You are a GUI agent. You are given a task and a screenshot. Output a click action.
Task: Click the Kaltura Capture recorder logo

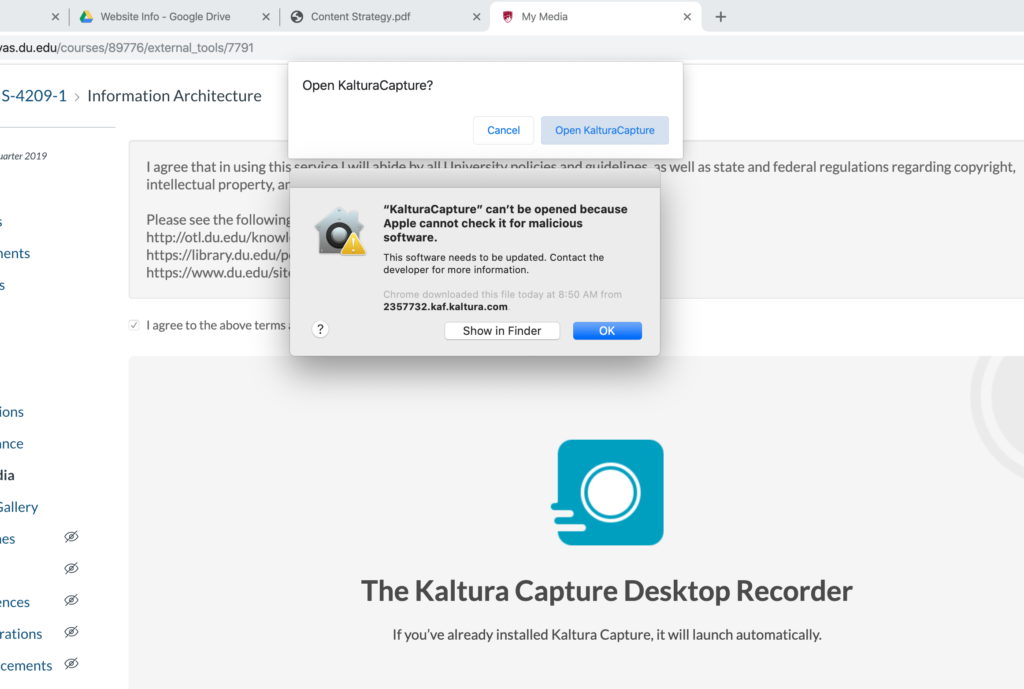[609, 492]
